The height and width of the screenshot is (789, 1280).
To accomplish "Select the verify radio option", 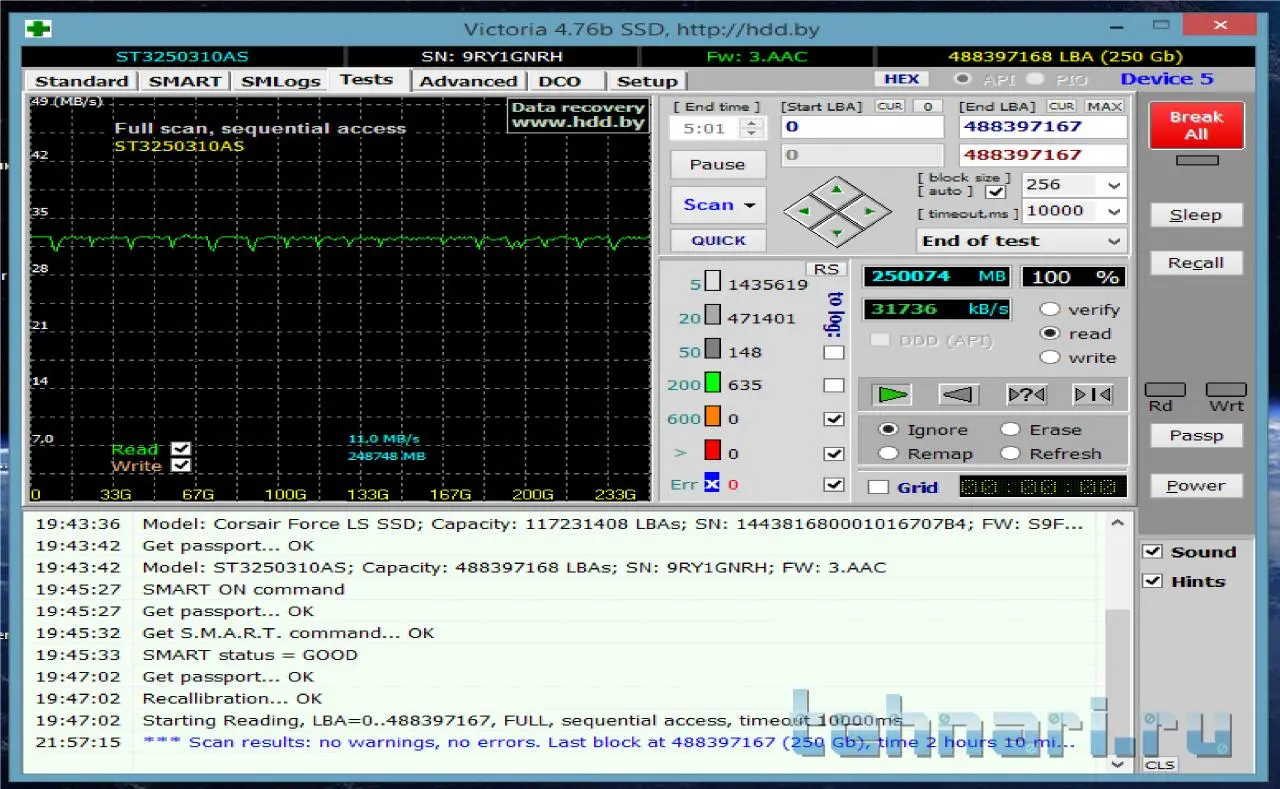I will pos(1050,310).
